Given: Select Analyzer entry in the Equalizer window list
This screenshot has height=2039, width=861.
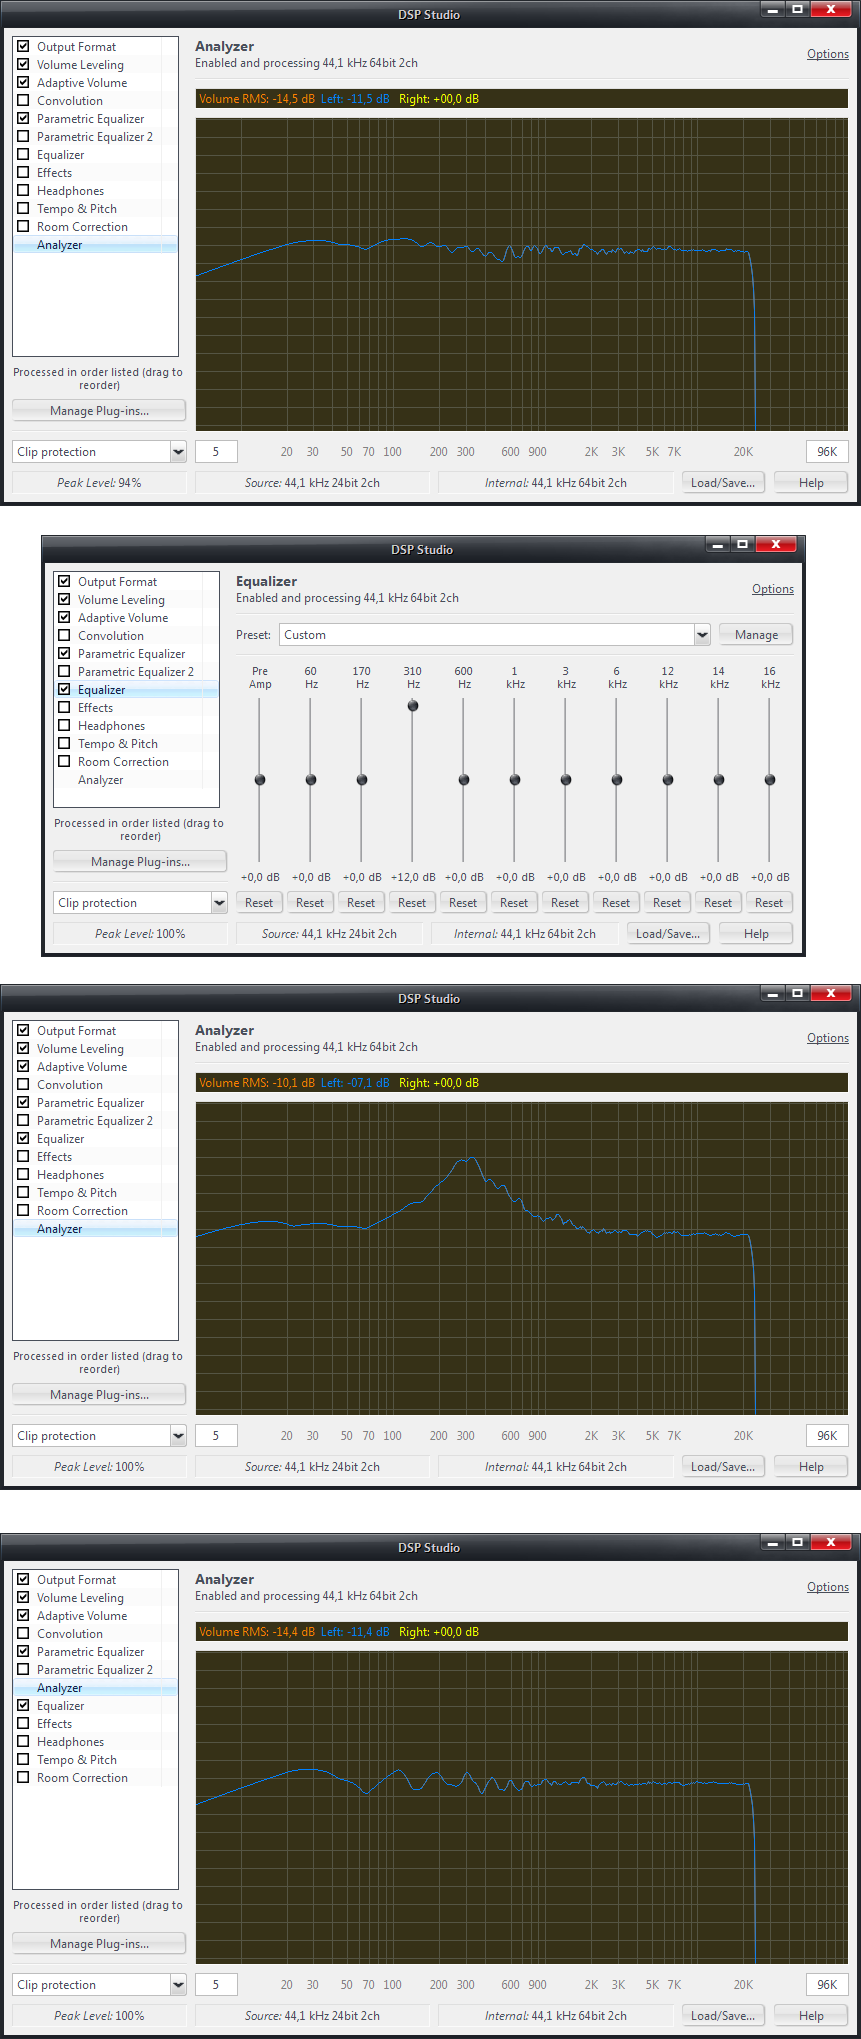Looking at the screenshot, I should tap(100, 780).
